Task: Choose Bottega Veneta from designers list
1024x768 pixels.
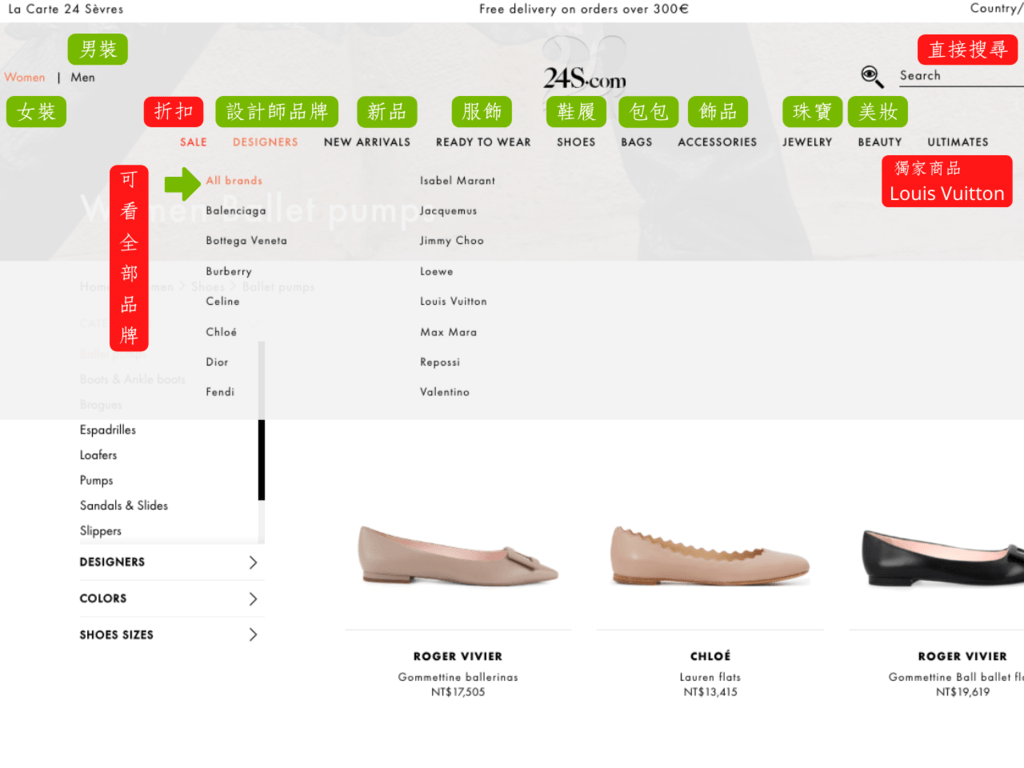Action: 246,240
